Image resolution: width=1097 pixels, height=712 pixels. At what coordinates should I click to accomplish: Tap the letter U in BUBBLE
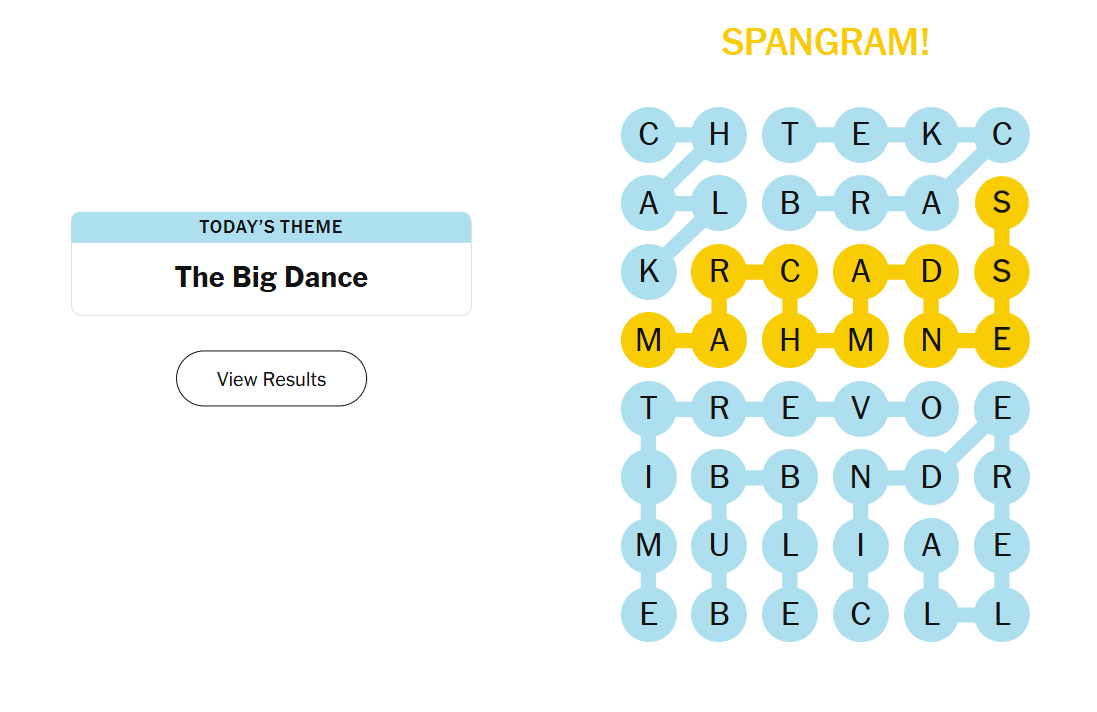[719, 546]
